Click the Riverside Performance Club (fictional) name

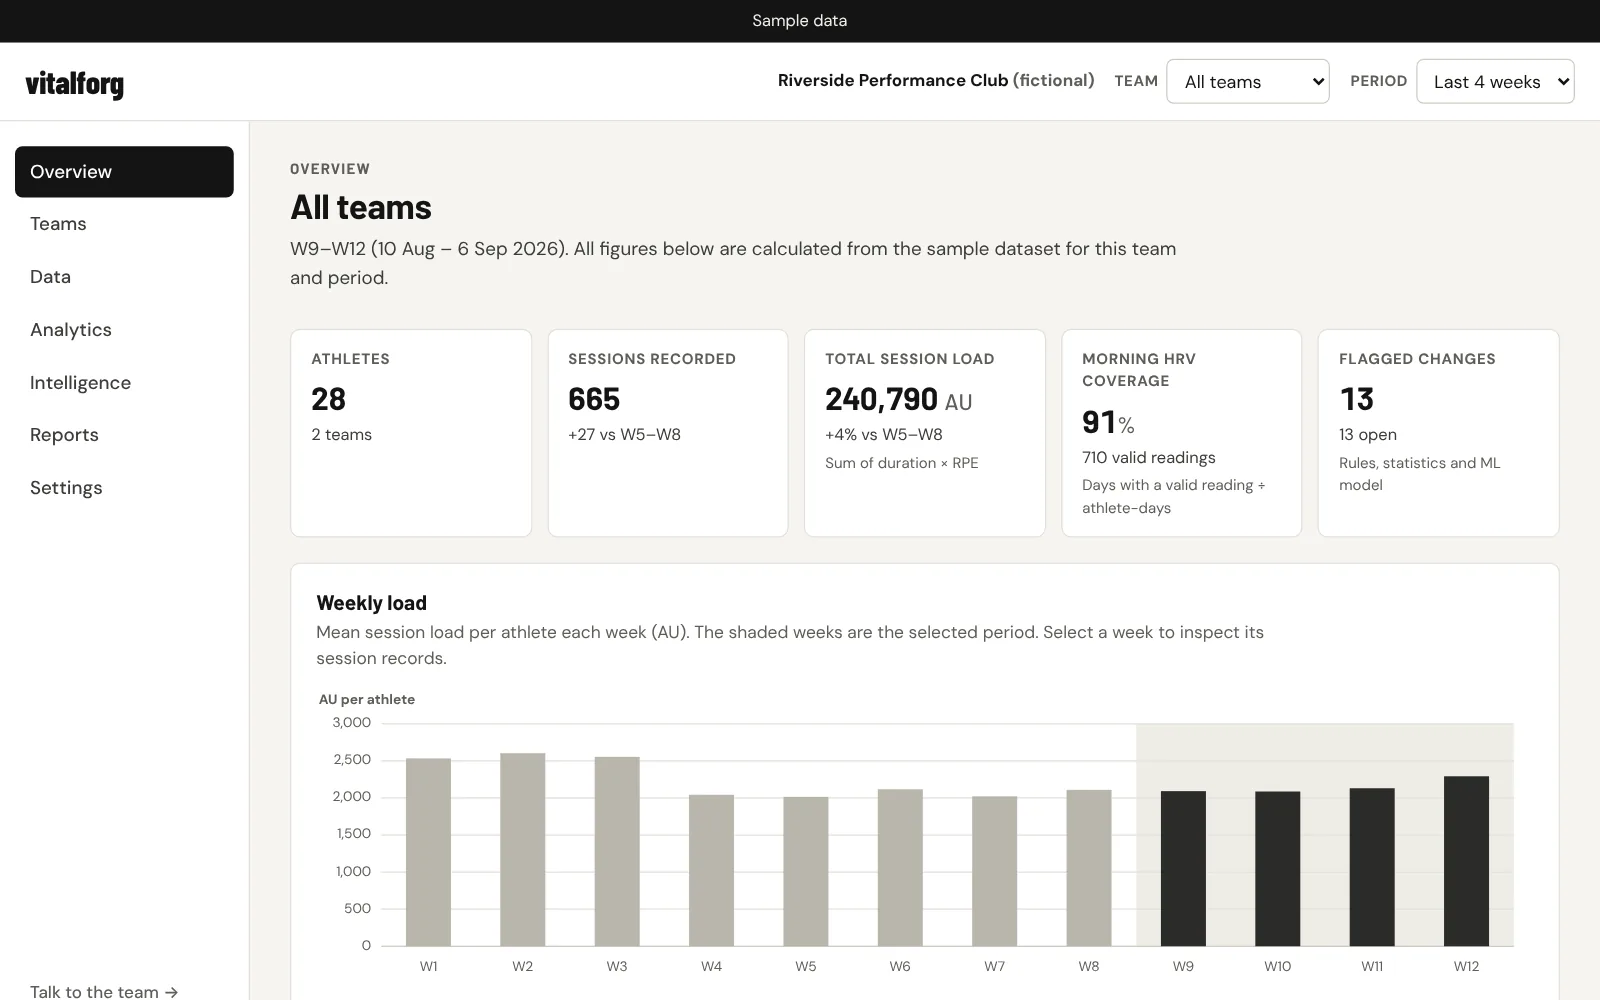pos(936,80)
